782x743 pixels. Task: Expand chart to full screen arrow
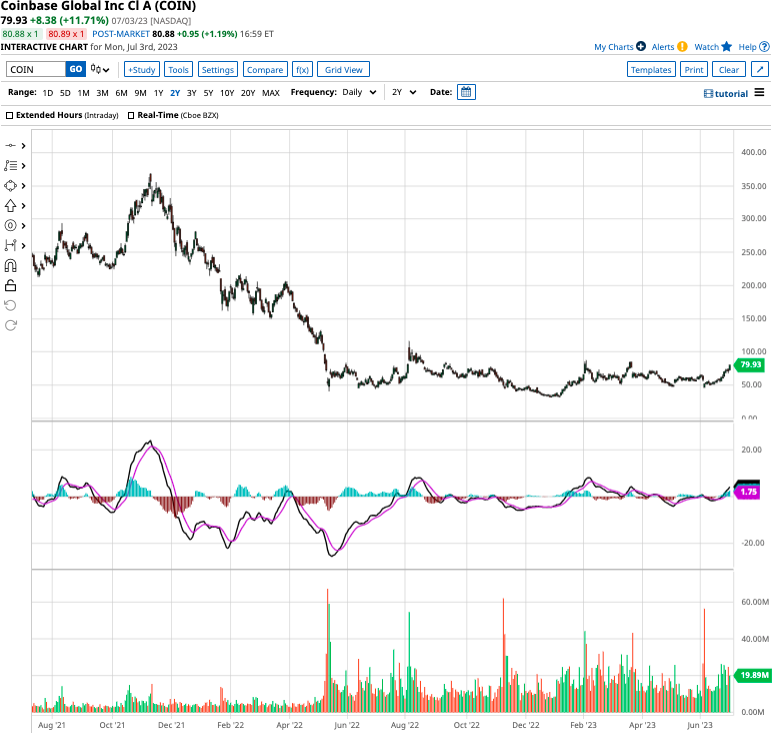[760, 69]
